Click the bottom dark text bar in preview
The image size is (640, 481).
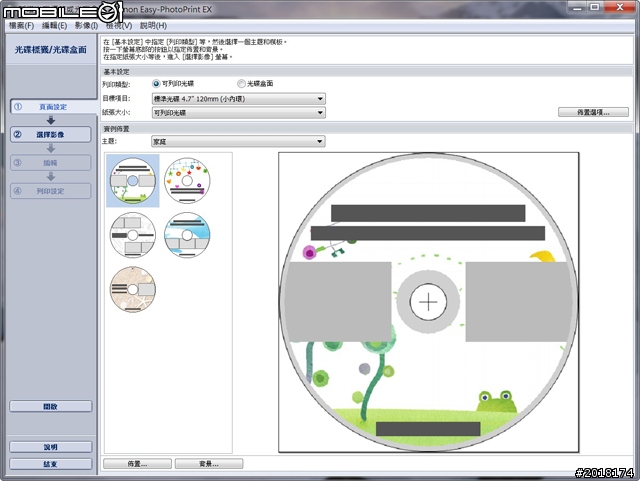click(x=428, y=429)
